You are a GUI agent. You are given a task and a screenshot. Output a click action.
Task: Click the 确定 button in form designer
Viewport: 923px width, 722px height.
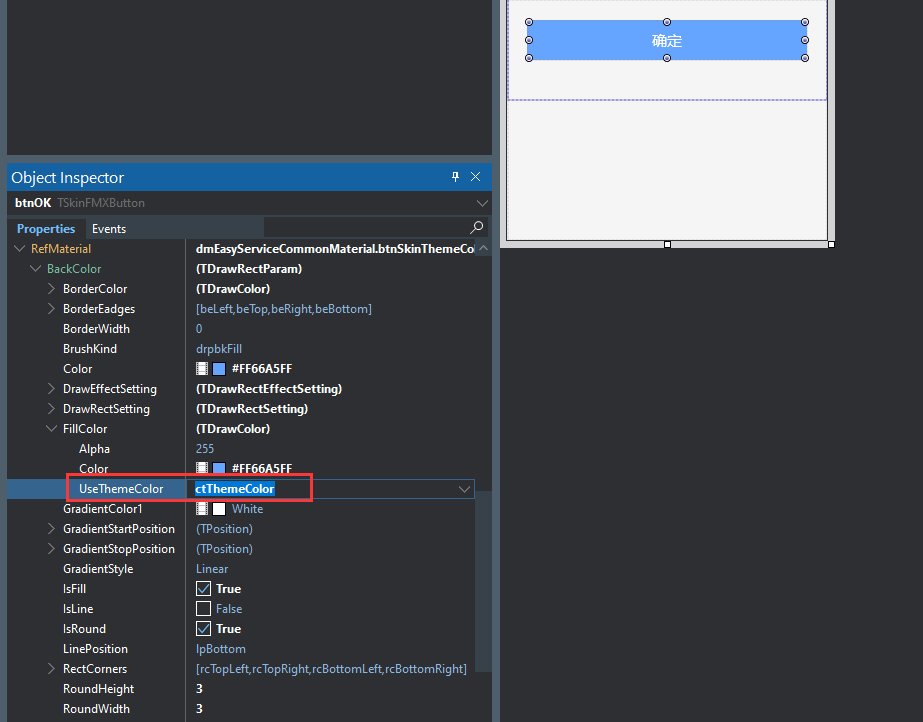666,40
